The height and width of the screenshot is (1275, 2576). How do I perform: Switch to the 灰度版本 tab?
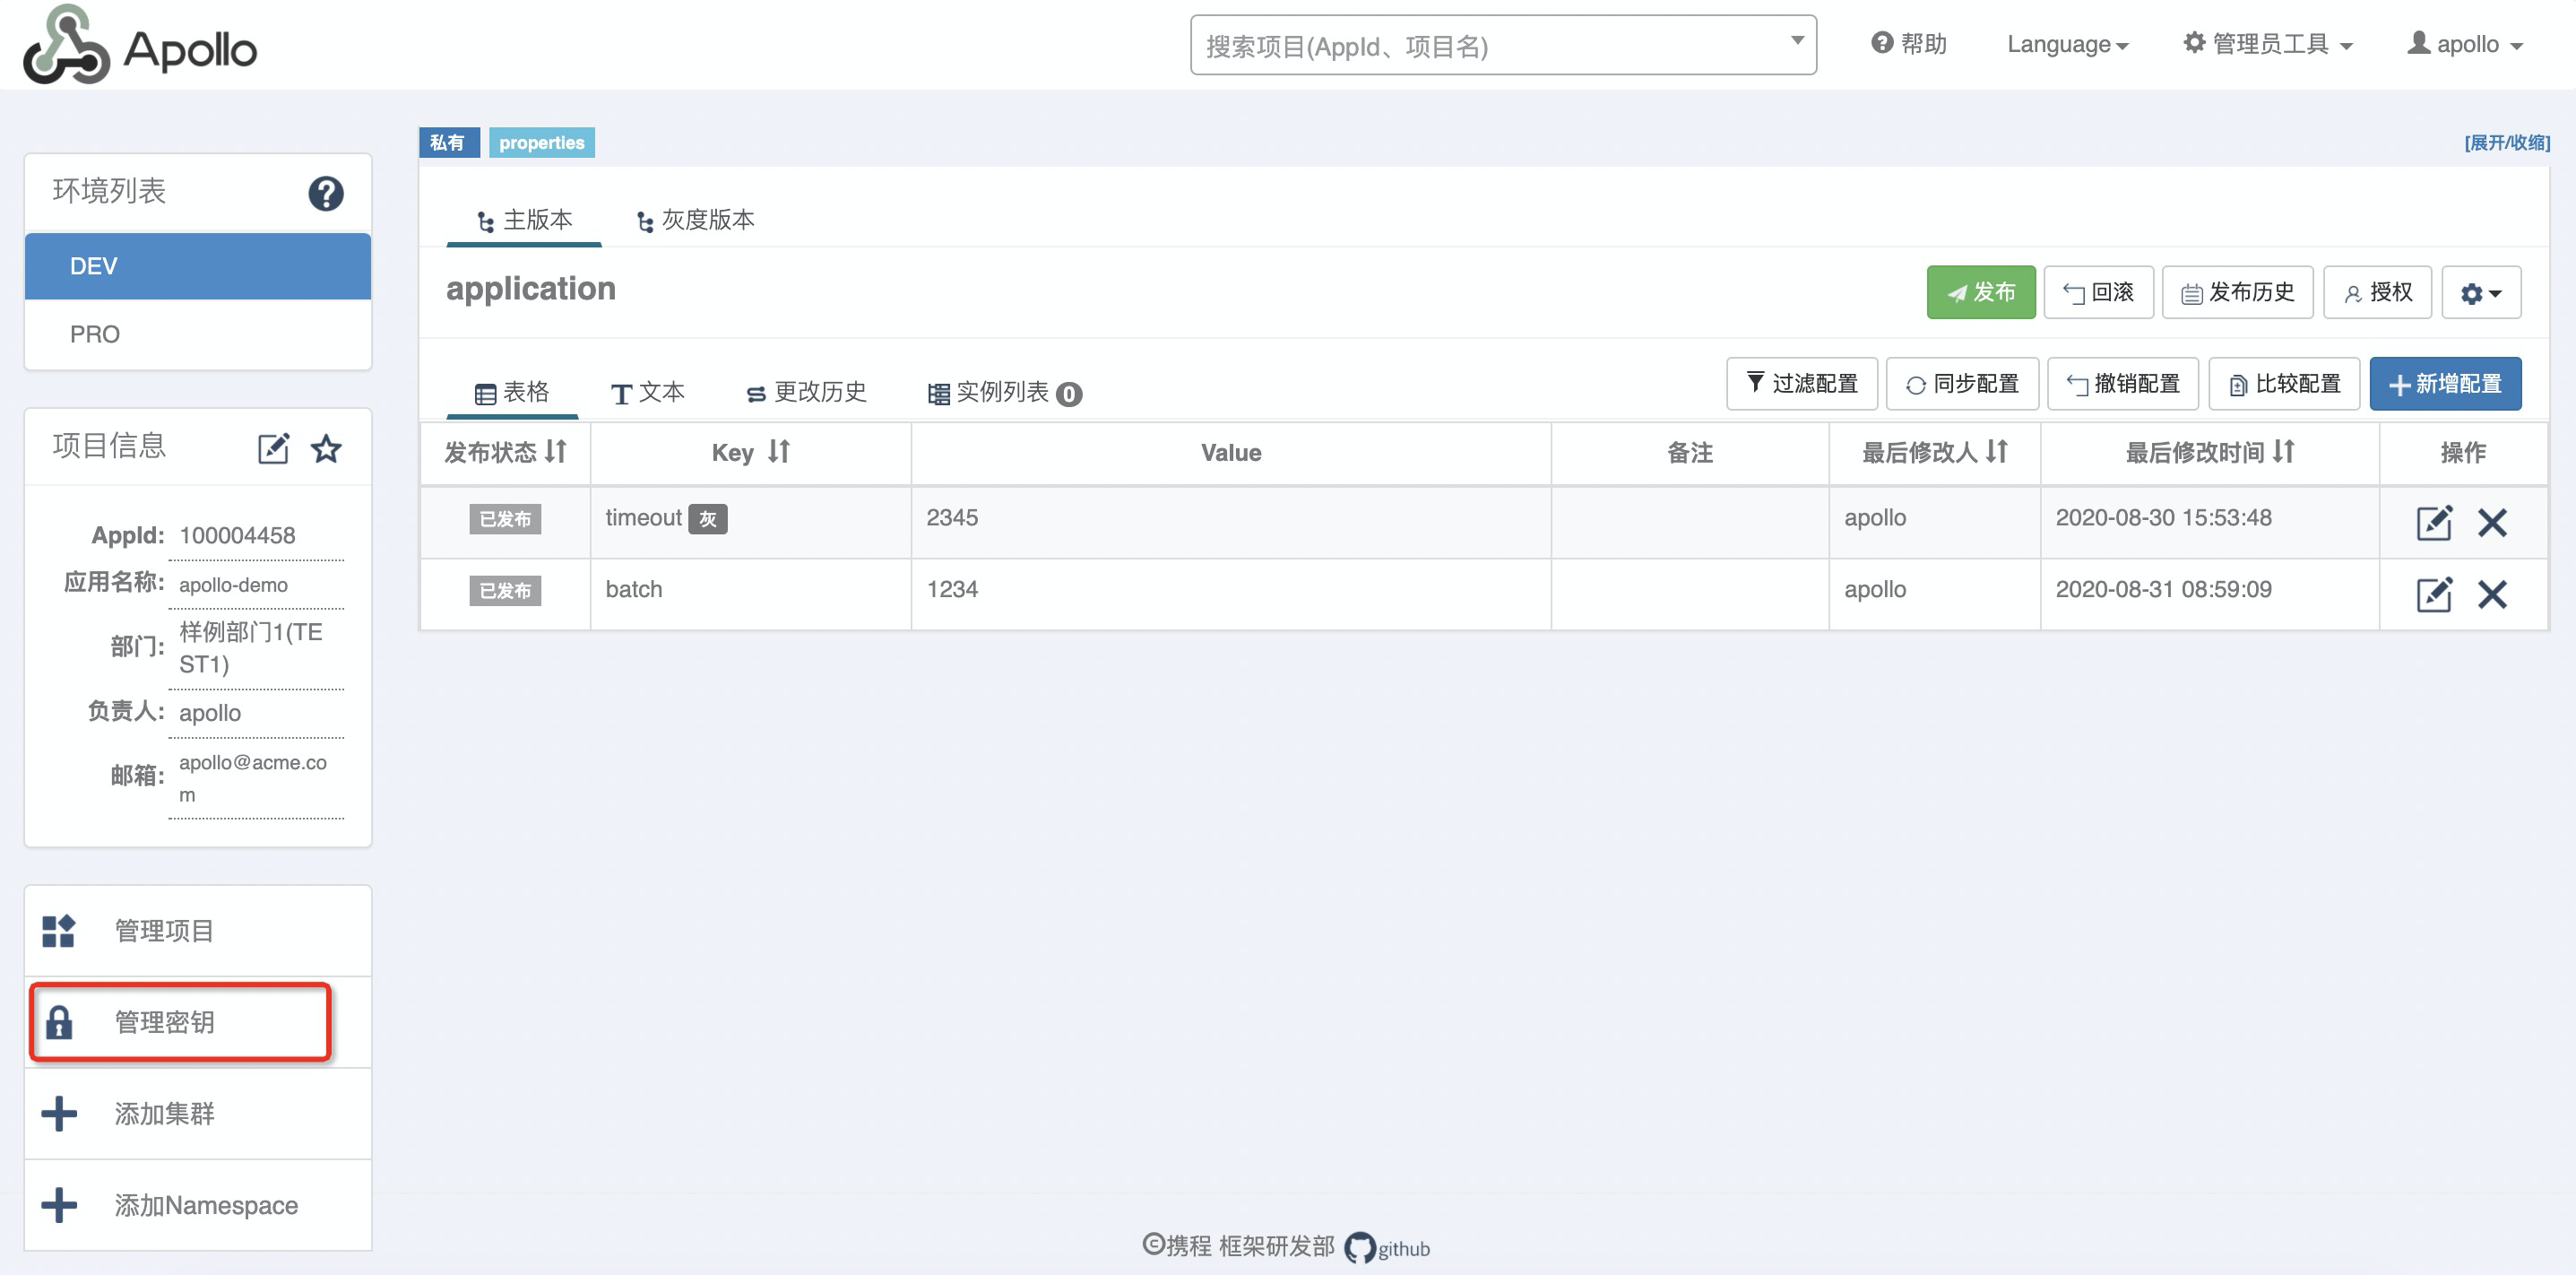696,220
